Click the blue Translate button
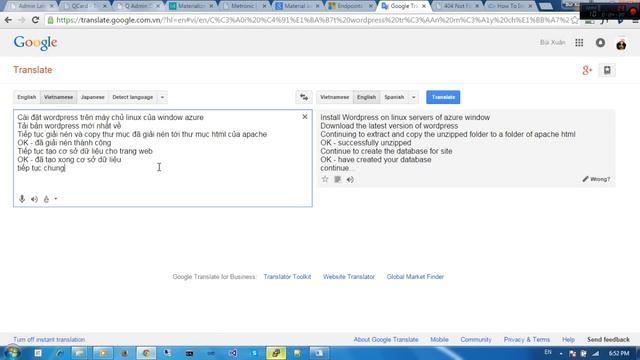This screenshot has width=640, height=360. (443, 97)
